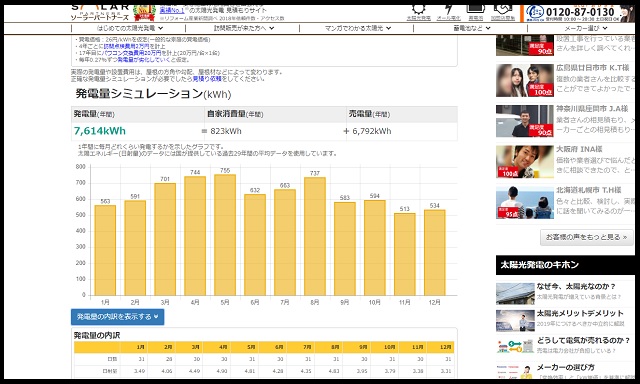Click the 1月 bar labeled 563
Screen dimensions: 640x384
[105, 250]
